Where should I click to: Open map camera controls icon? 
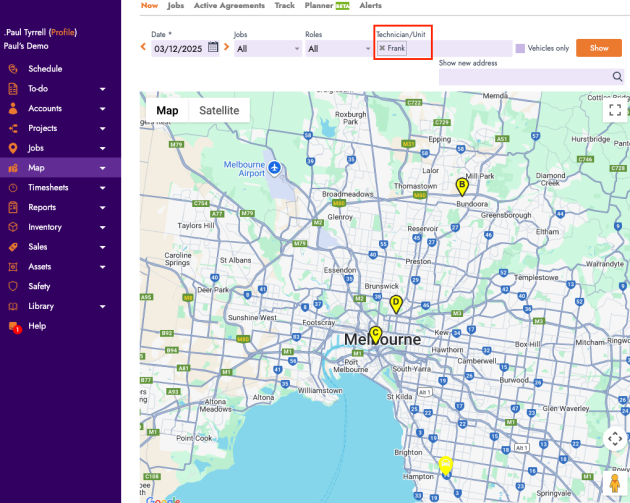click(x=616, y=438)
